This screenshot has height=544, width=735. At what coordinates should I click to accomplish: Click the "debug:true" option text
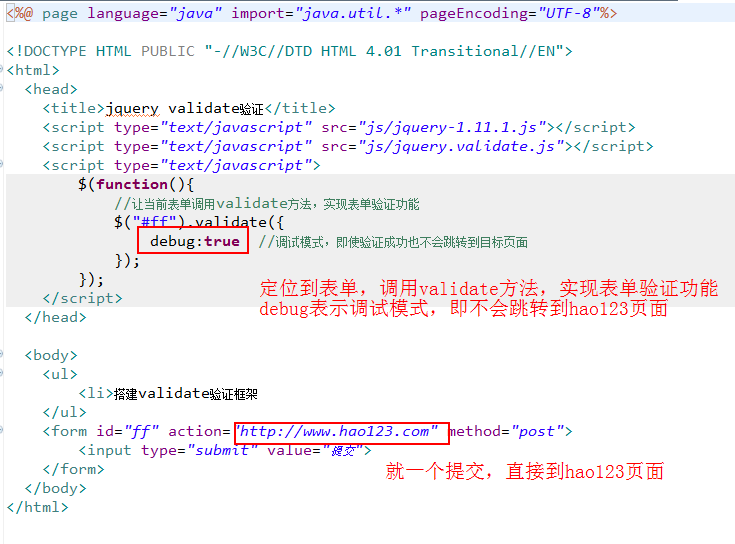pos(195,241)
